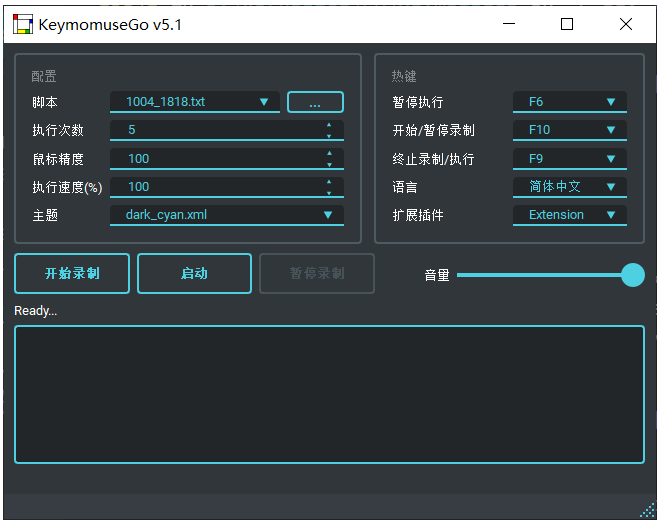
Task: Open the Extension plugin dropdown
Action: click(570, 215)
